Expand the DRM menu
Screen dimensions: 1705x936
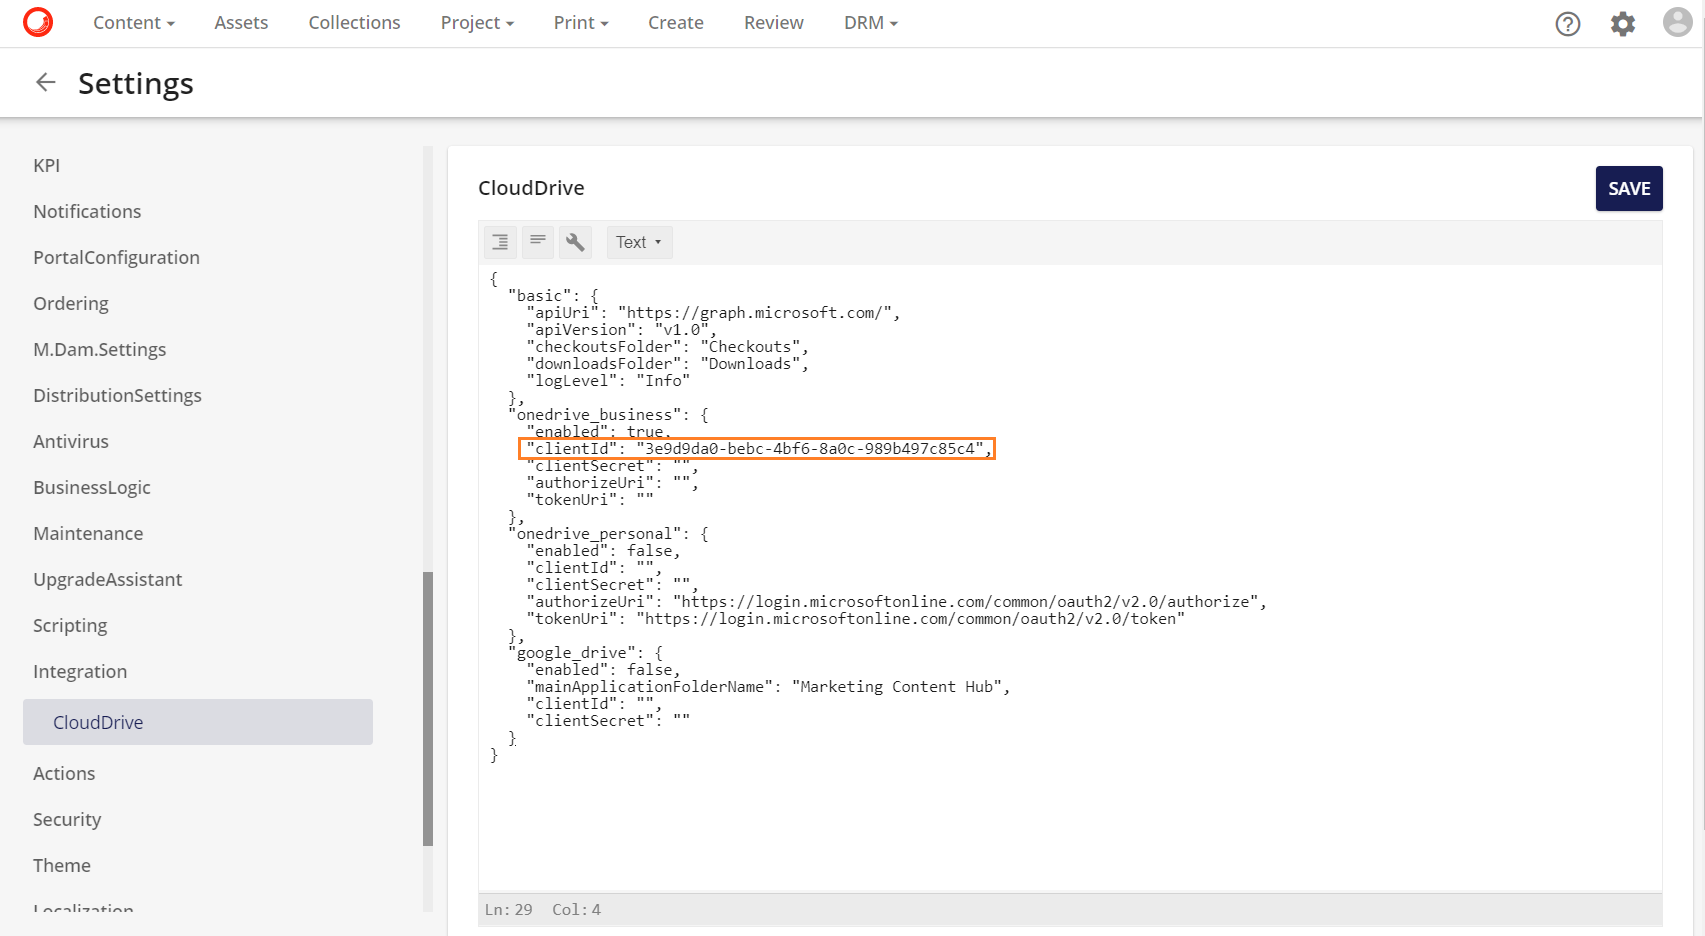tap(871, 23)
